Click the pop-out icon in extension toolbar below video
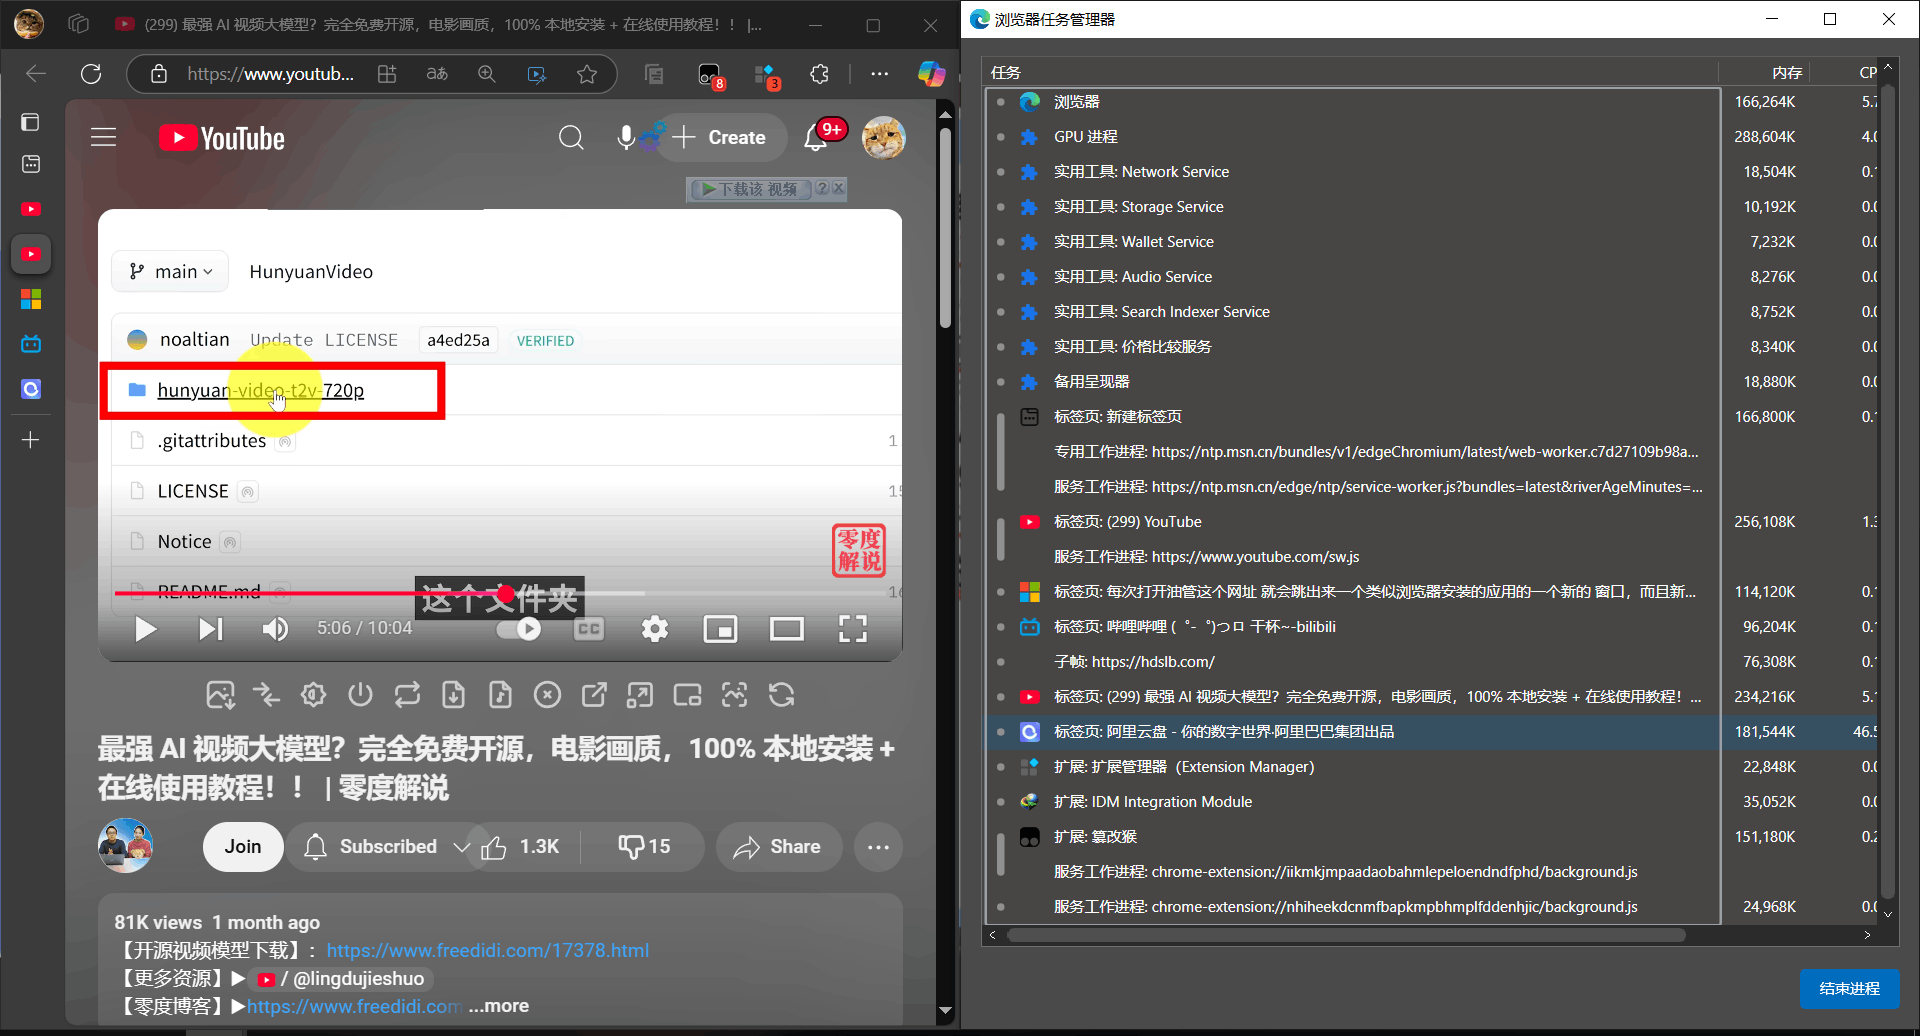 (x=594, y=695)
